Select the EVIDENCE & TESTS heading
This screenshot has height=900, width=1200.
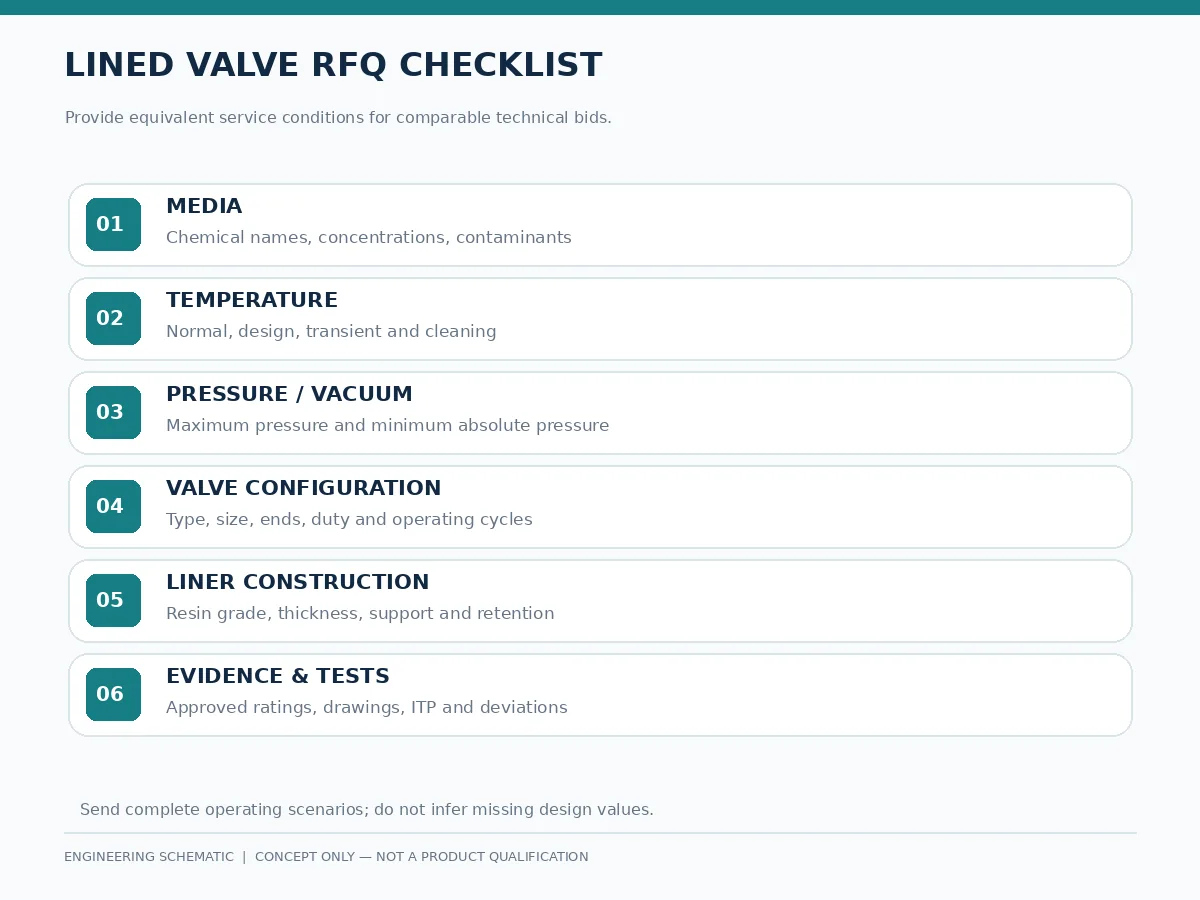278,676
